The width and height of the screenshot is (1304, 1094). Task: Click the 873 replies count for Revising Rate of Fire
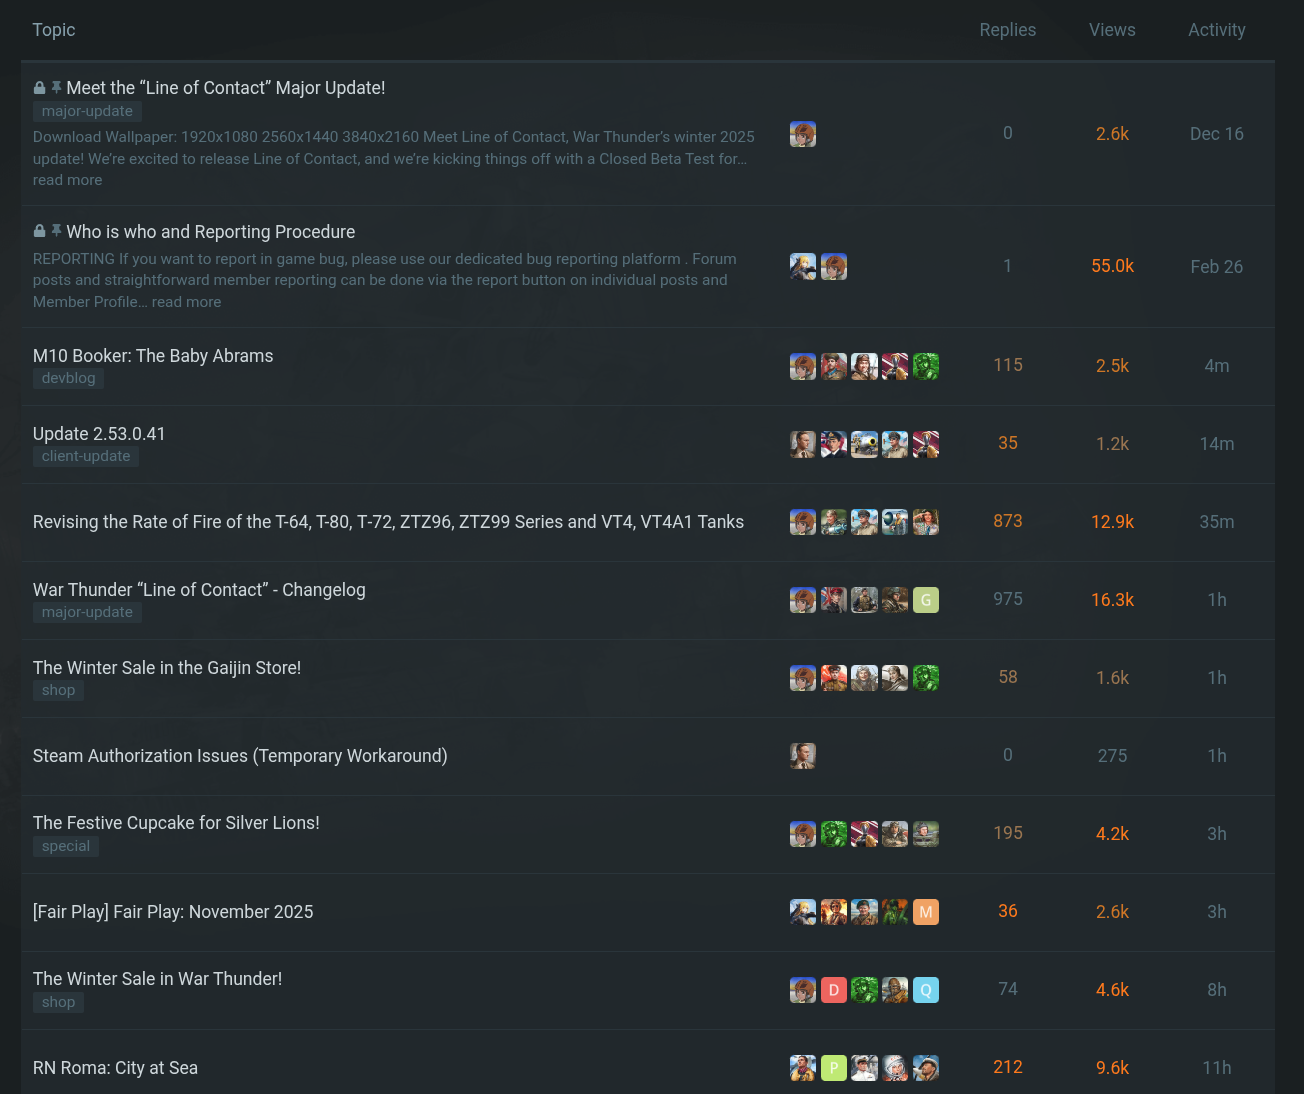(1008, 522)
